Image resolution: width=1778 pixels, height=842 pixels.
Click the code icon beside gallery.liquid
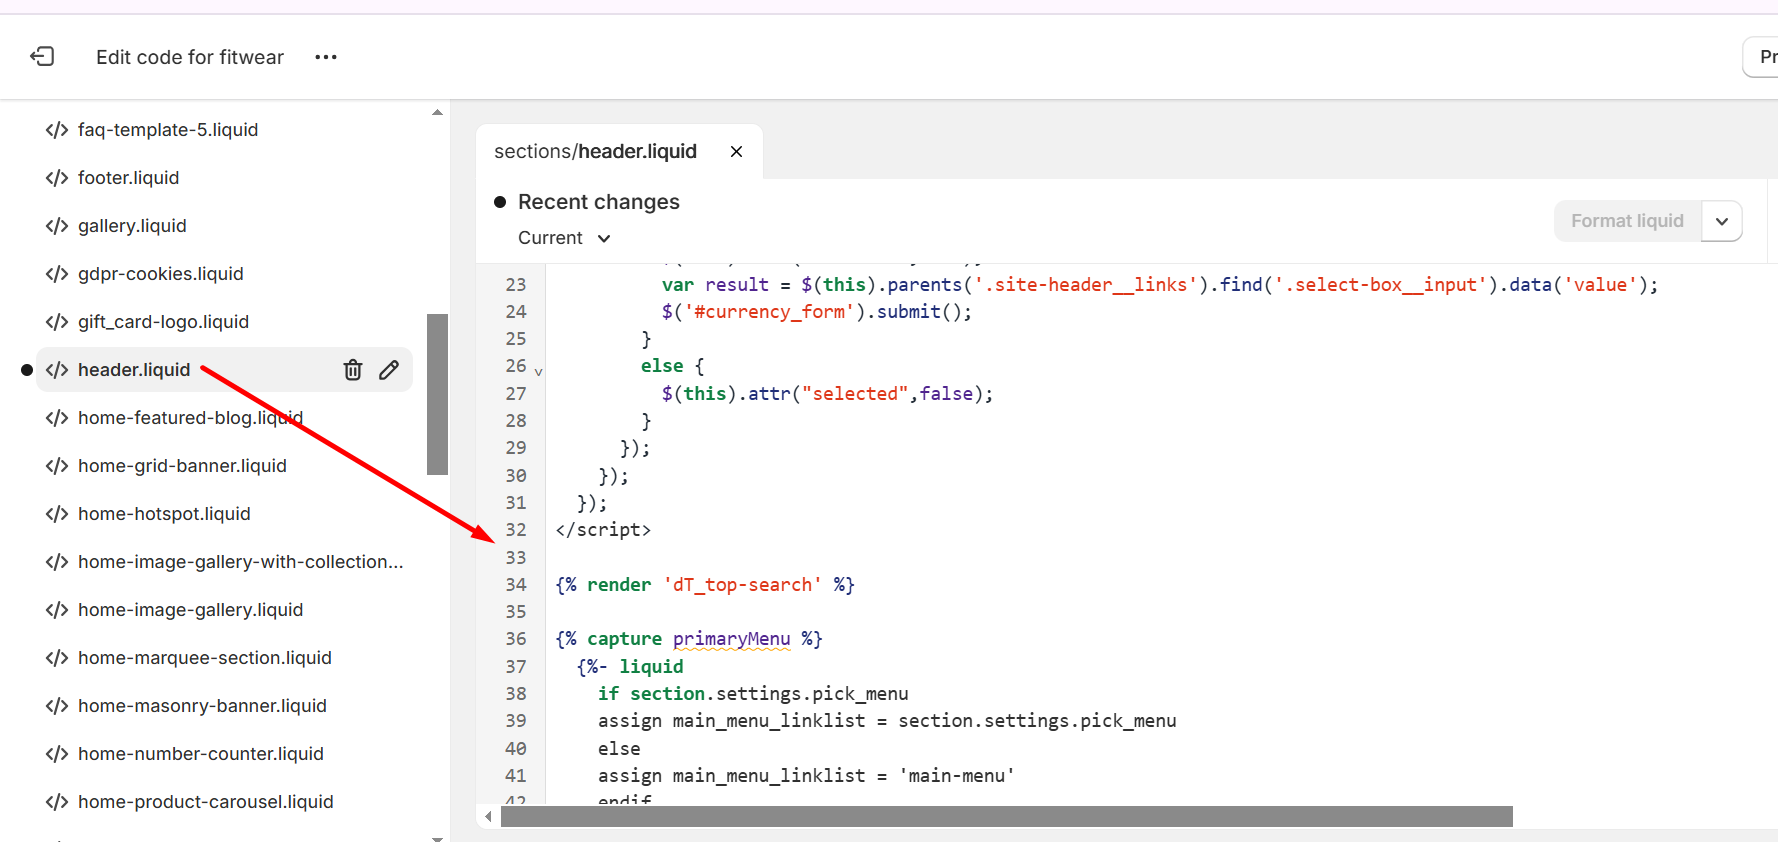point(57,226)
